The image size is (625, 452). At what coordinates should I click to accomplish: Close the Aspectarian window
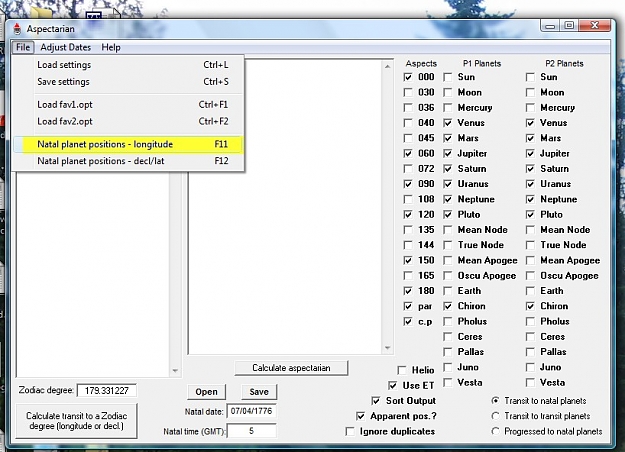pos(595,26)
